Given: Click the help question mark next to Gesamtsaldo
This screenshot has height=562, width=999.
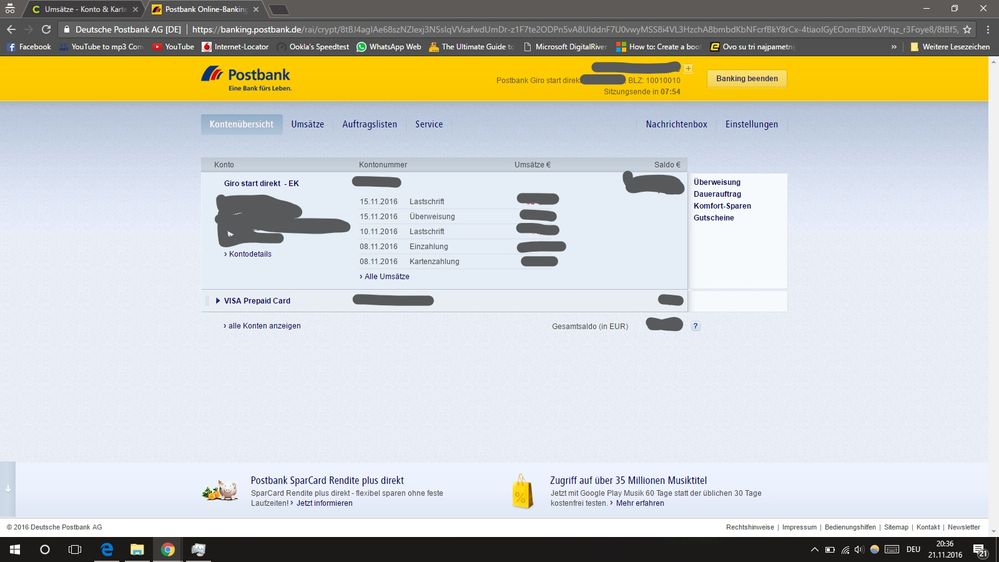Looking at the screenshot, I should [x=695, y=326].
